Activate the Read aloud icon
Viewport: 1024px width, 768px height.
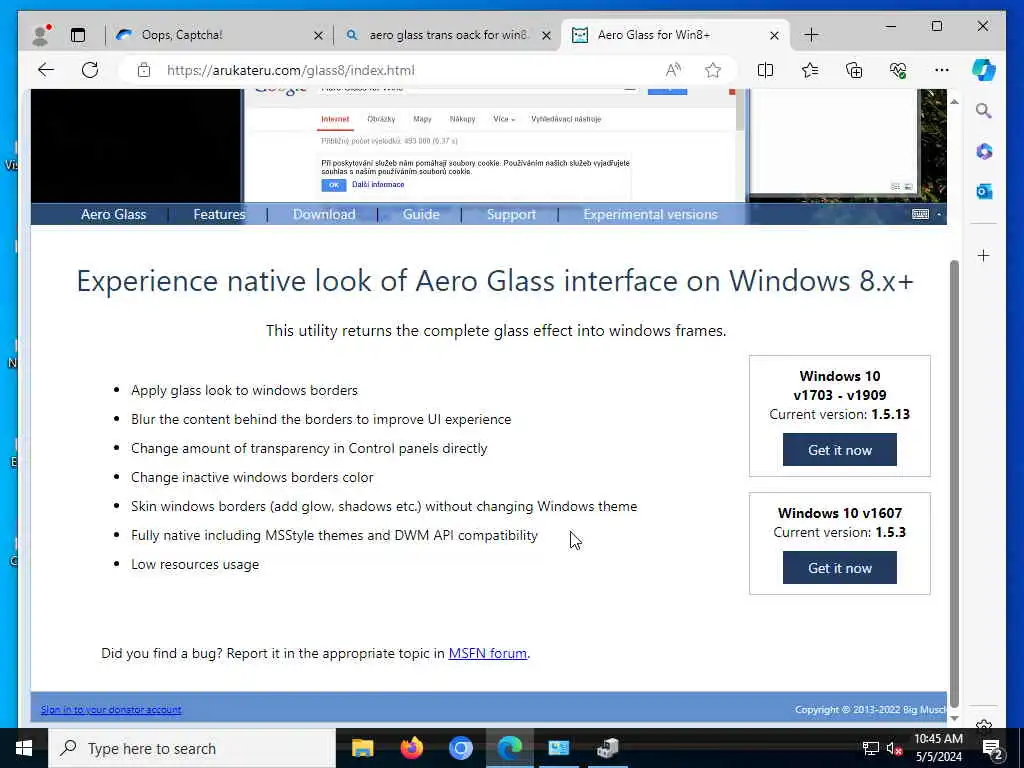coord(673,70)
